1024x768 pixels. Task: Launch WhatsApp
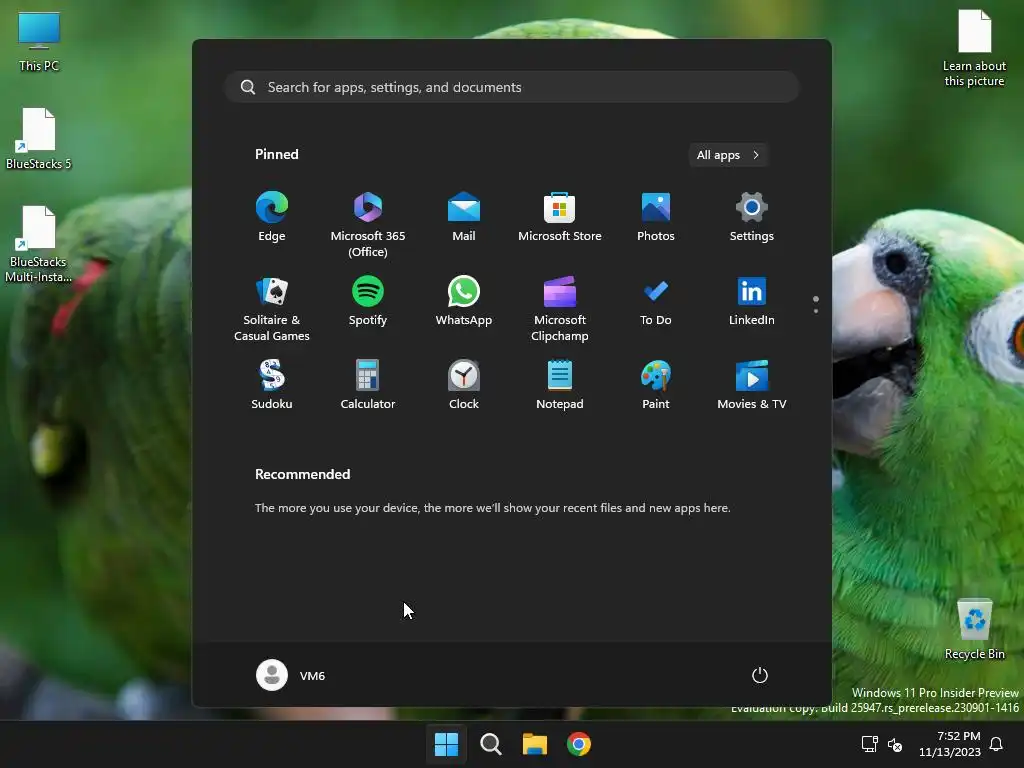pos(464,301)
